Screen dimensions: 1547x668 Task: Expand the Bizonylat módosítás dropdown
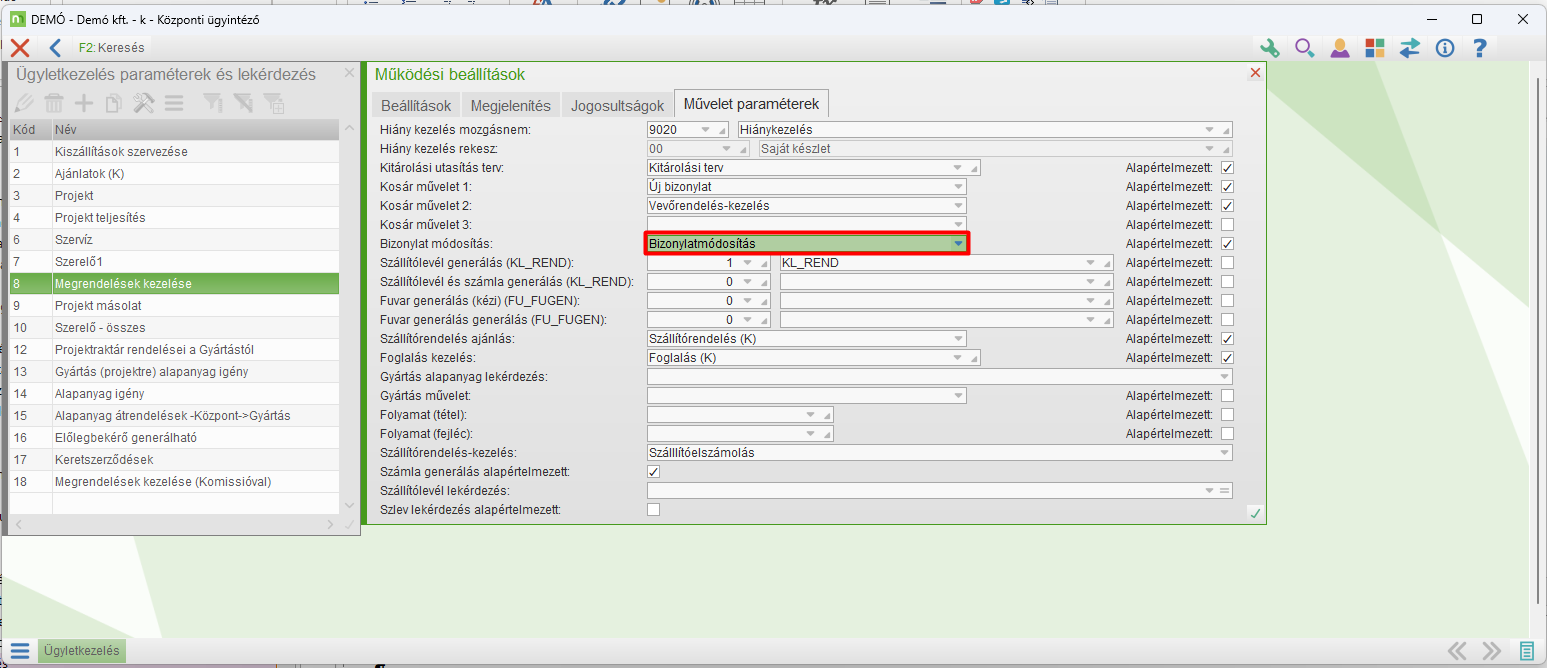(958, 243)
